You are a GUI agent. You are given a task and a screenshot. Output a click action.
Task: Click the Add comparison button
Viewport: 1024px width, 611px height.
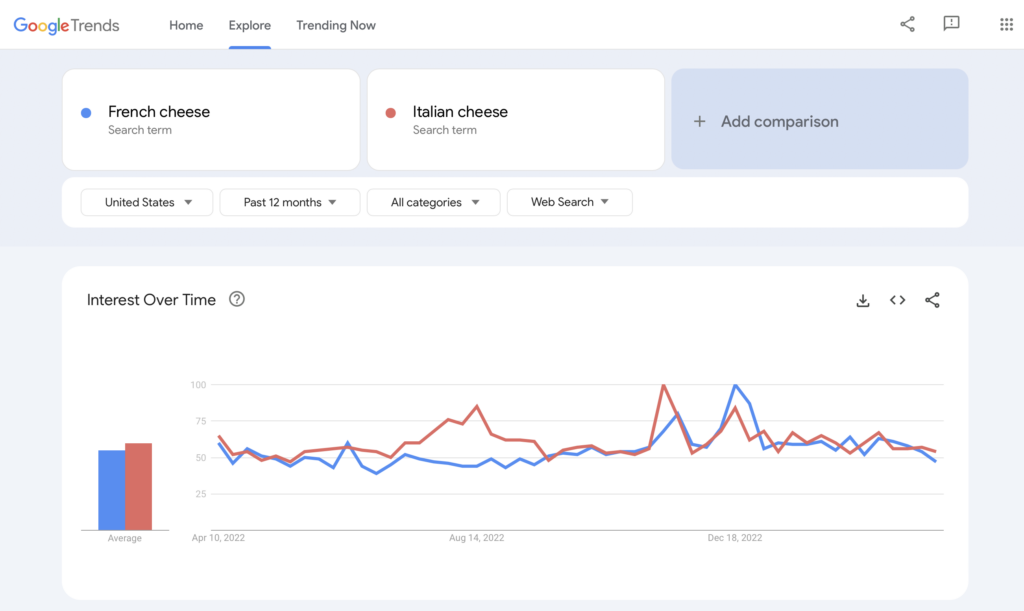pyautogui.click(x=819, y=120)
